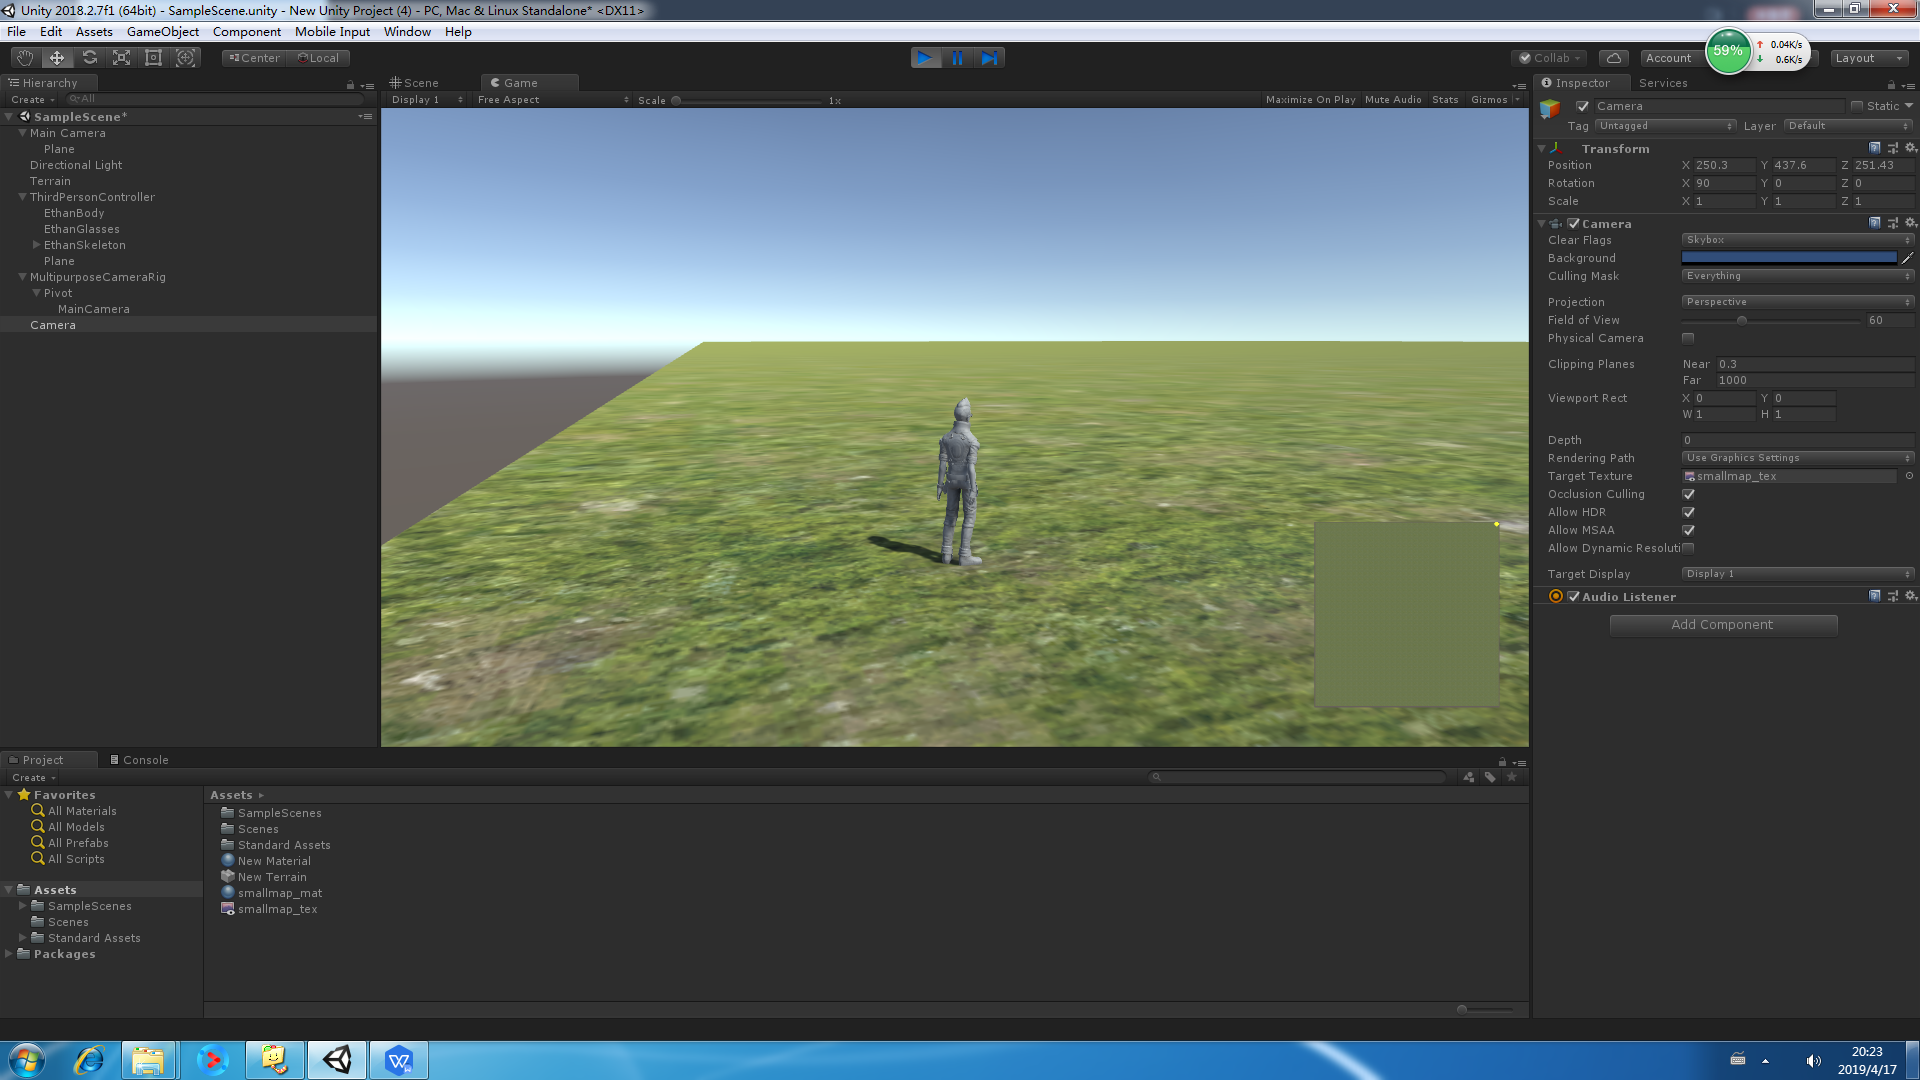Open the Free Aspect dropdown
This screenshot has width=1920, height=1080.
click(552, 100)
